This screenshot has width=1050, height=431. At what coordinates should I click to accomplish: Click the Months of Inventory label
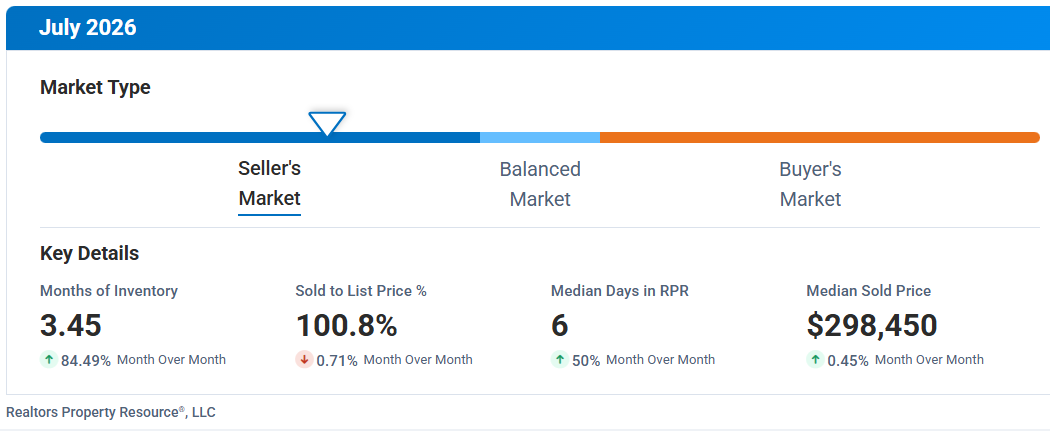109,291
